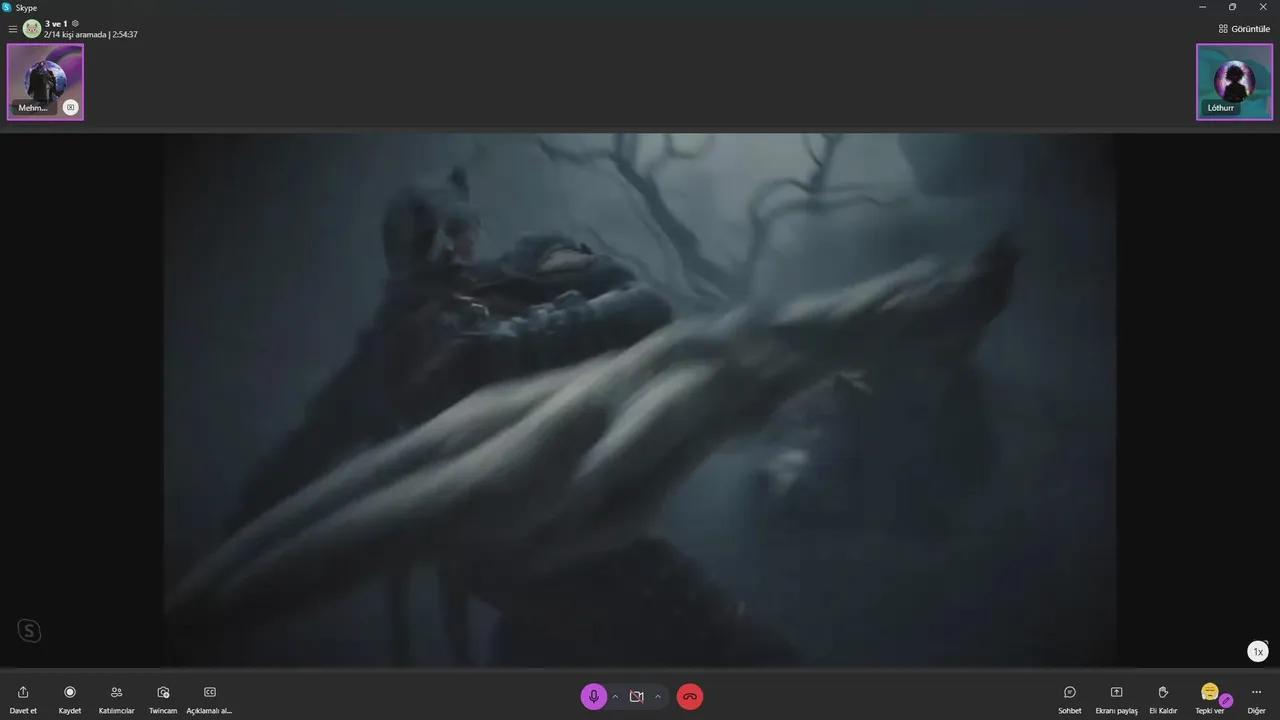Viewport: 1280px width, 720px height.
Task: Edit reactions with the purple pencil
Action: tap(1226, 700)
